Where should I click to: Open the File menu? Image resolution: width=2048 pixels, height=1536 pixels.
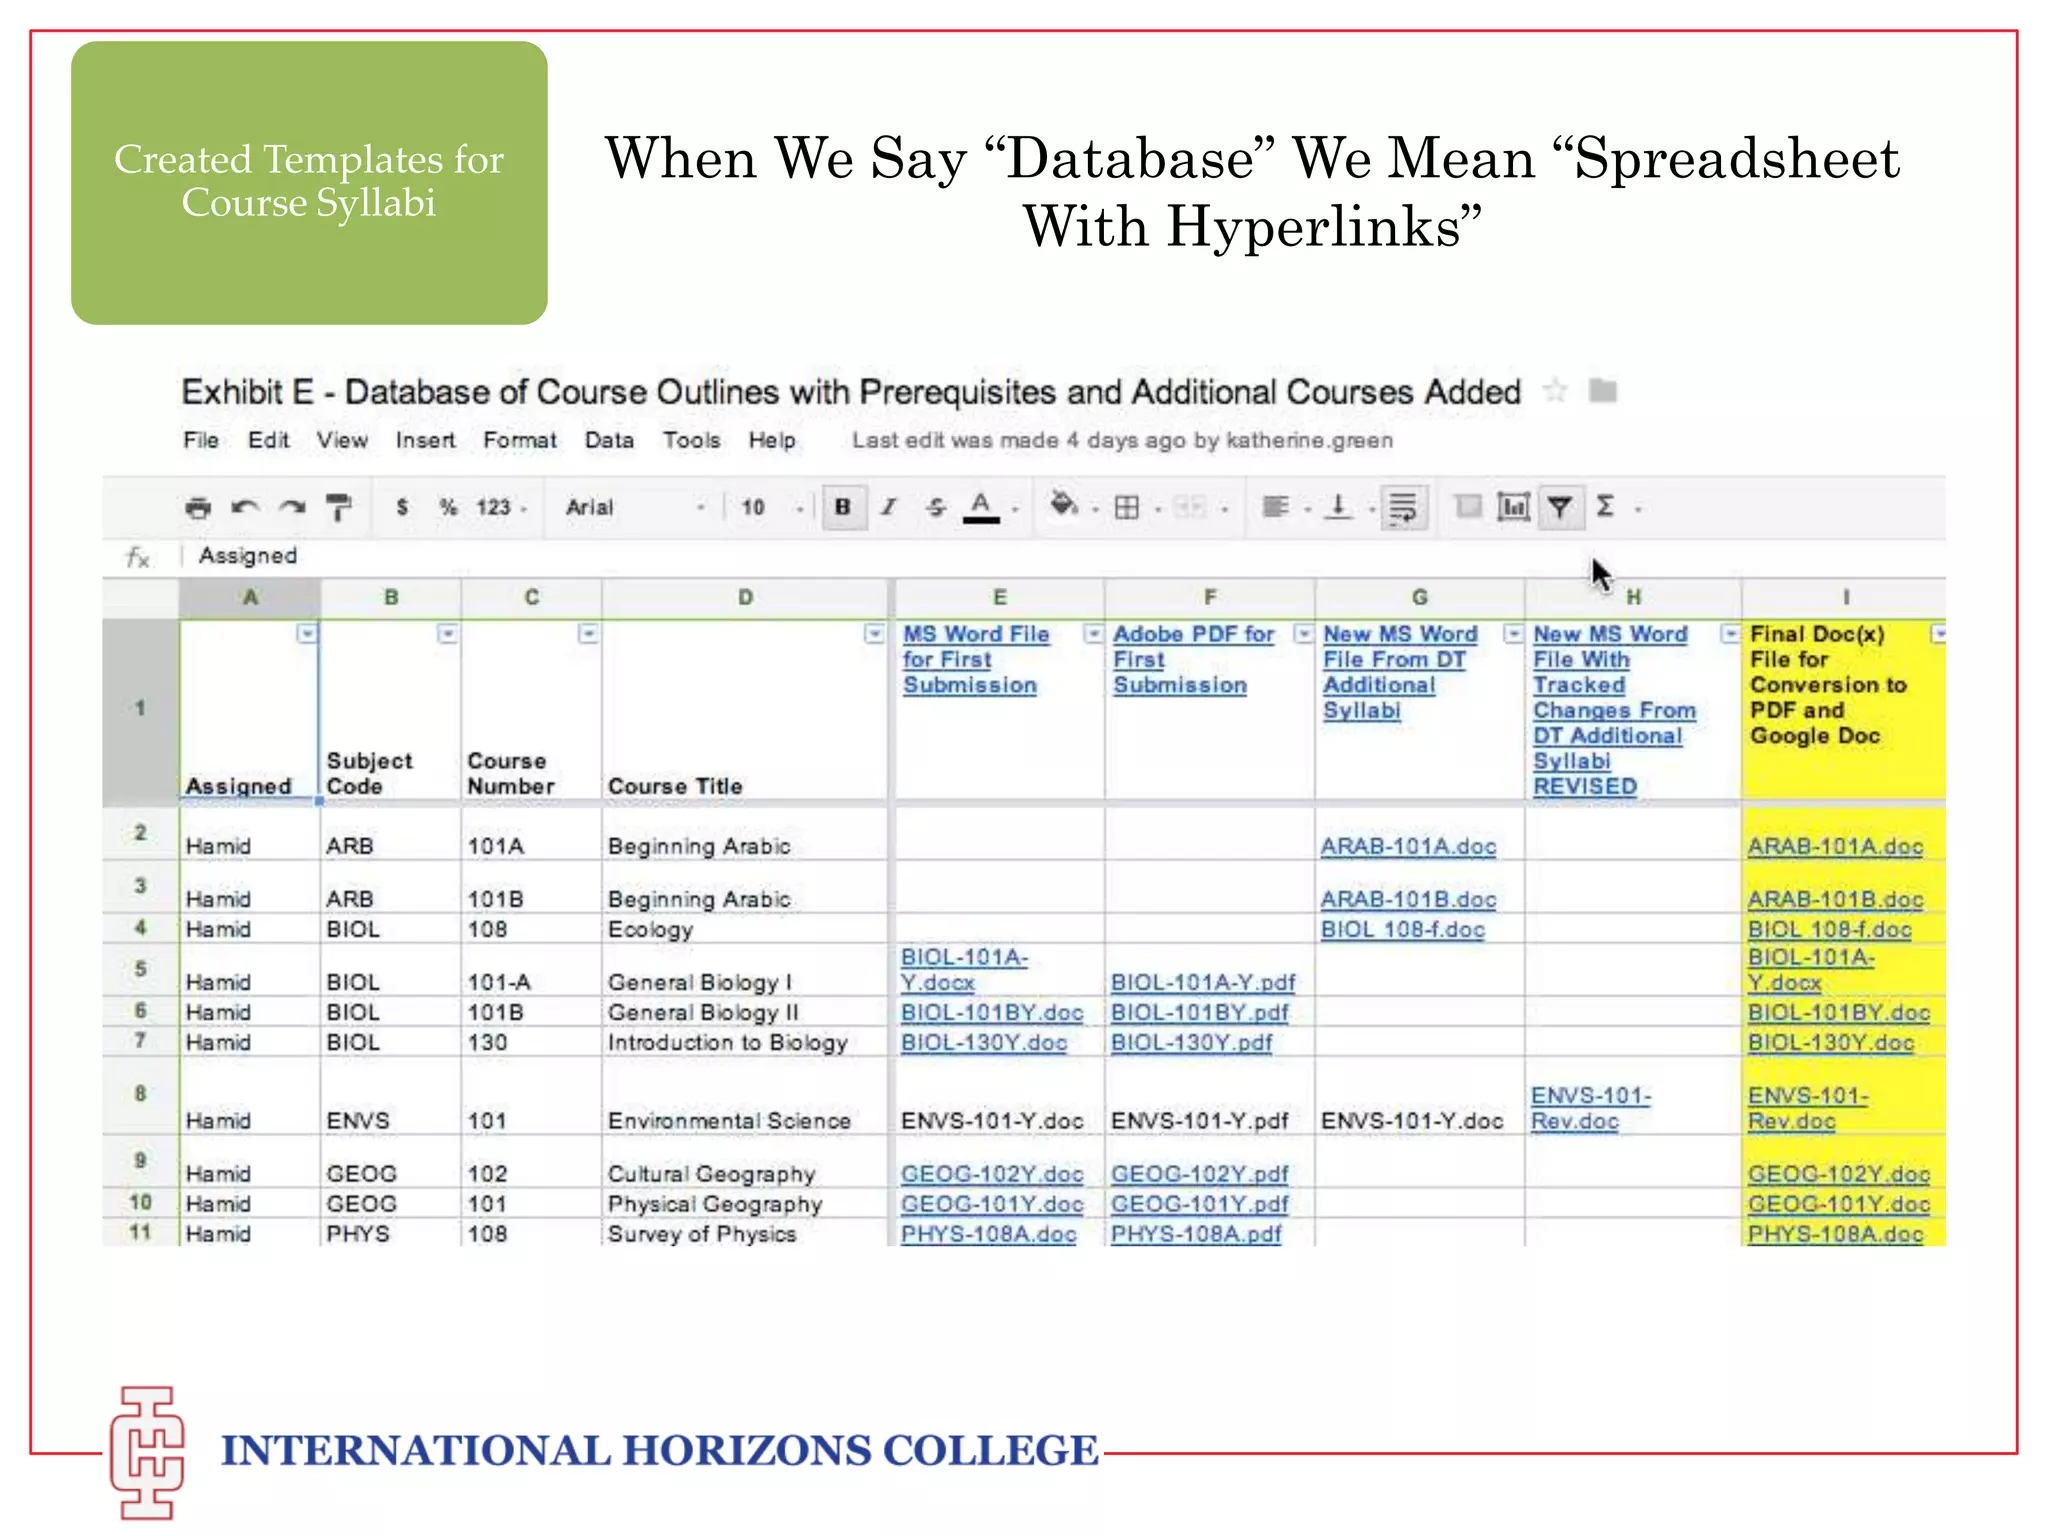click(201, 440)
